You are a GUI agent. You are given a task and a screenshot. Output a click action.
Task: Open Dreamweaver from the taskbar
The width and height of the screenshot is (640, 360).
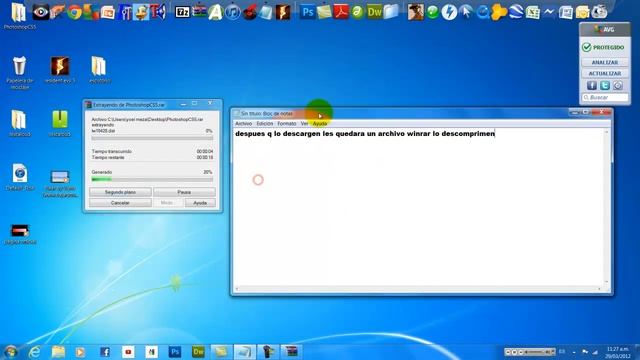(x=198, y=351)
